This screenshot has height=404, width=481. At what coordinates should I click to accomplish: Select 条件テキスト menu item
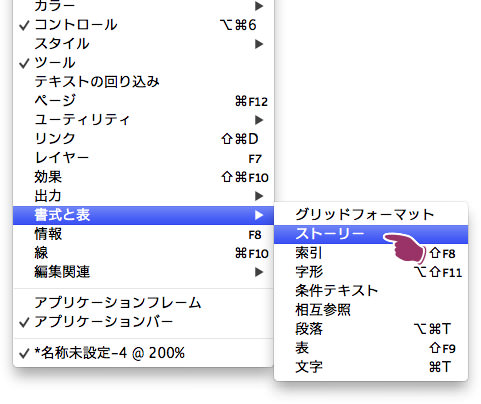pos(371,291)
